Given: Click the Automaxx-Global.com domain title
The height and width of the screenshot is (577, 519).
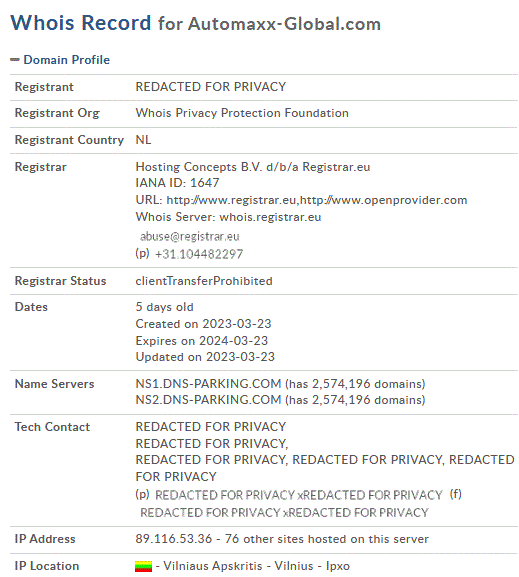Looking at the screenshot, I should (x=285, y=24).
